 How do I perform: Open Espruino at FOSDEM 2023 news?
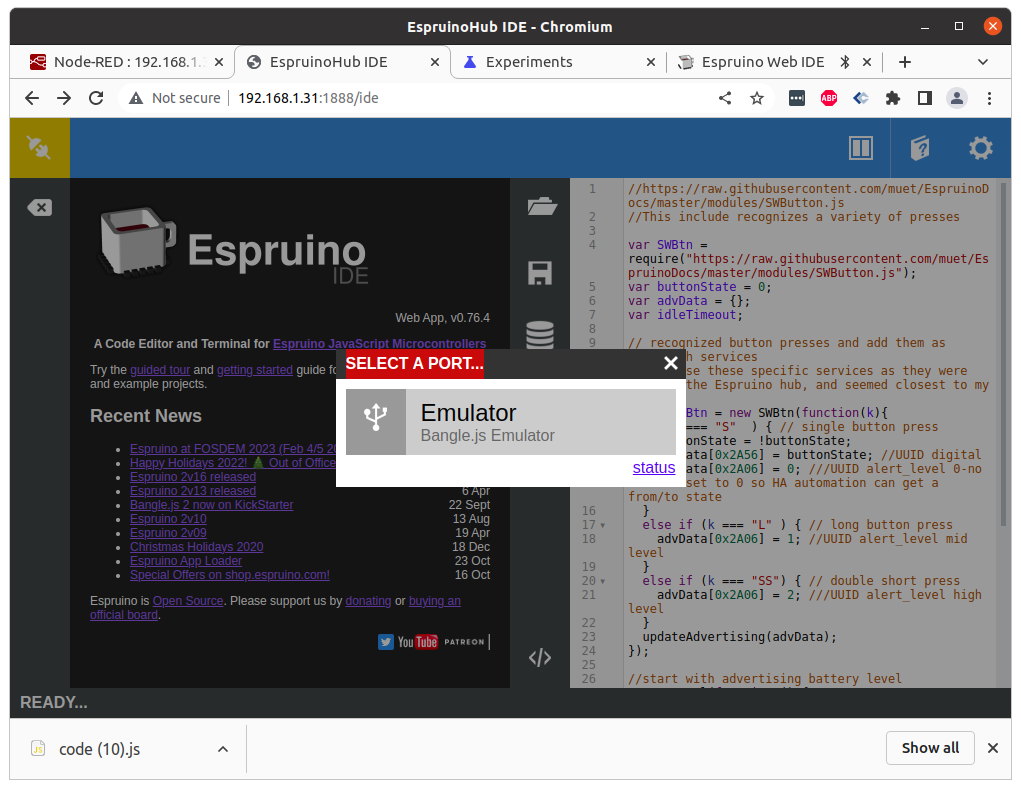coord(232,449)
